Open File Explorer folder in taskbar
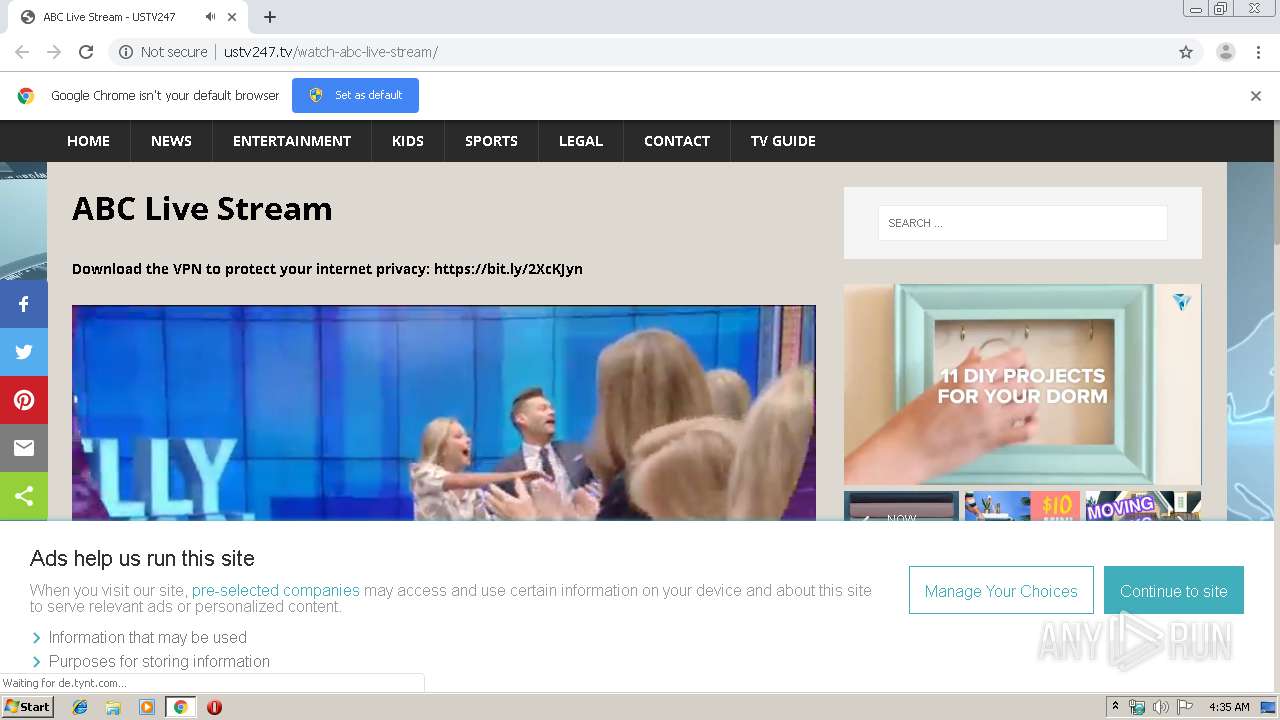 click(113, 707)
